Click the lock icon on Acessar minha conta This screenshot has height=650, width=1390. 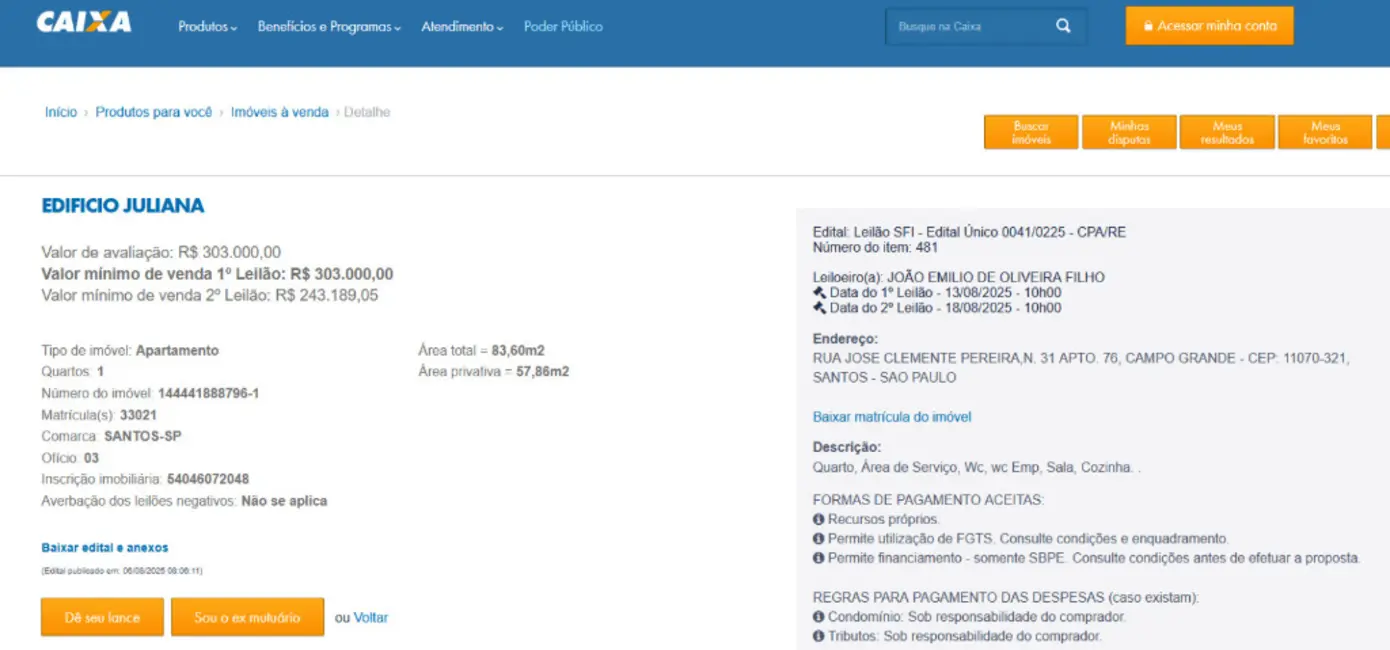[x=1147, y=25]
